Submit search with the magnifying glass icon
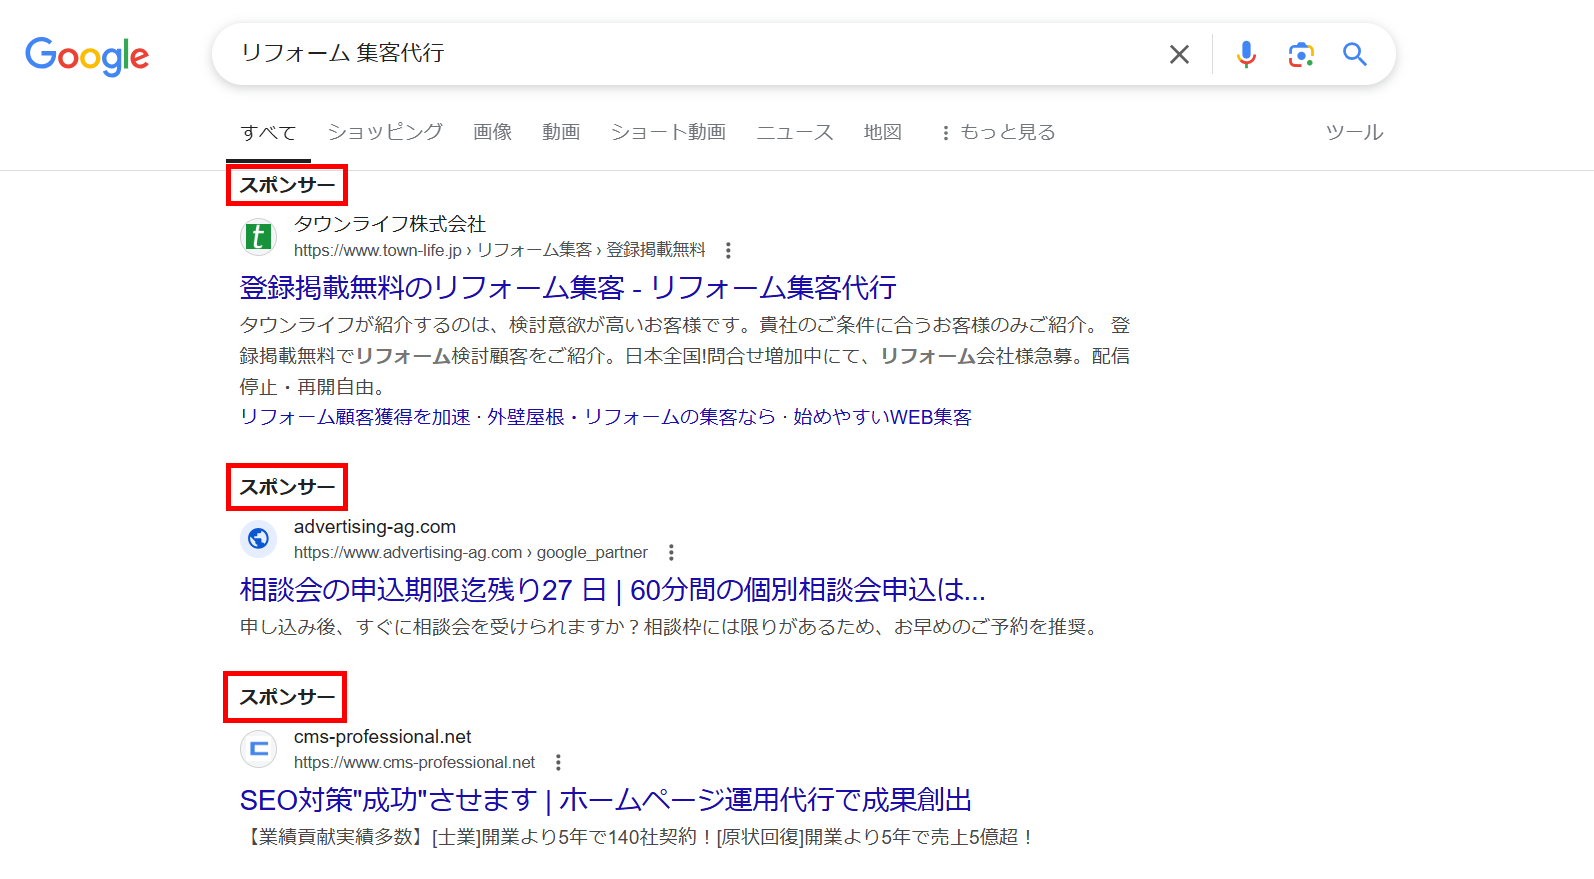1594x879 pixels. (x=1355, y=54)
